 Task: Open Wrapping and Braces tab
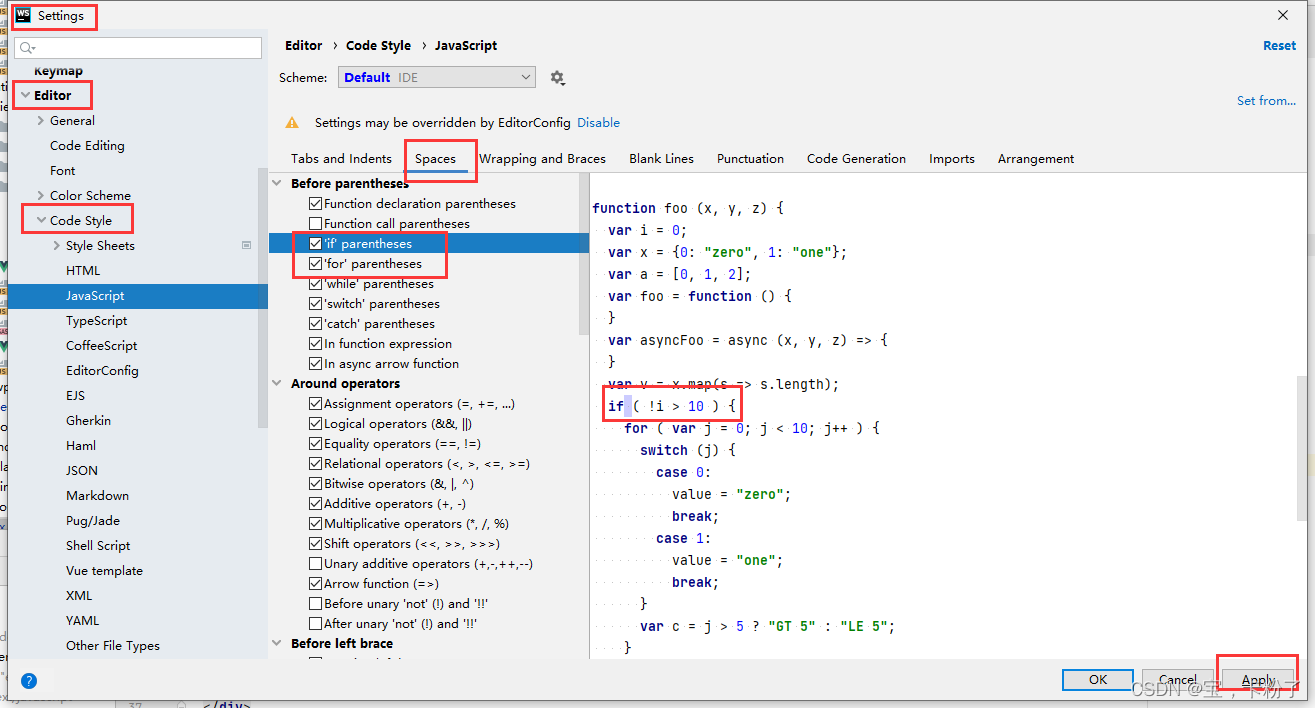click(542, 159)
